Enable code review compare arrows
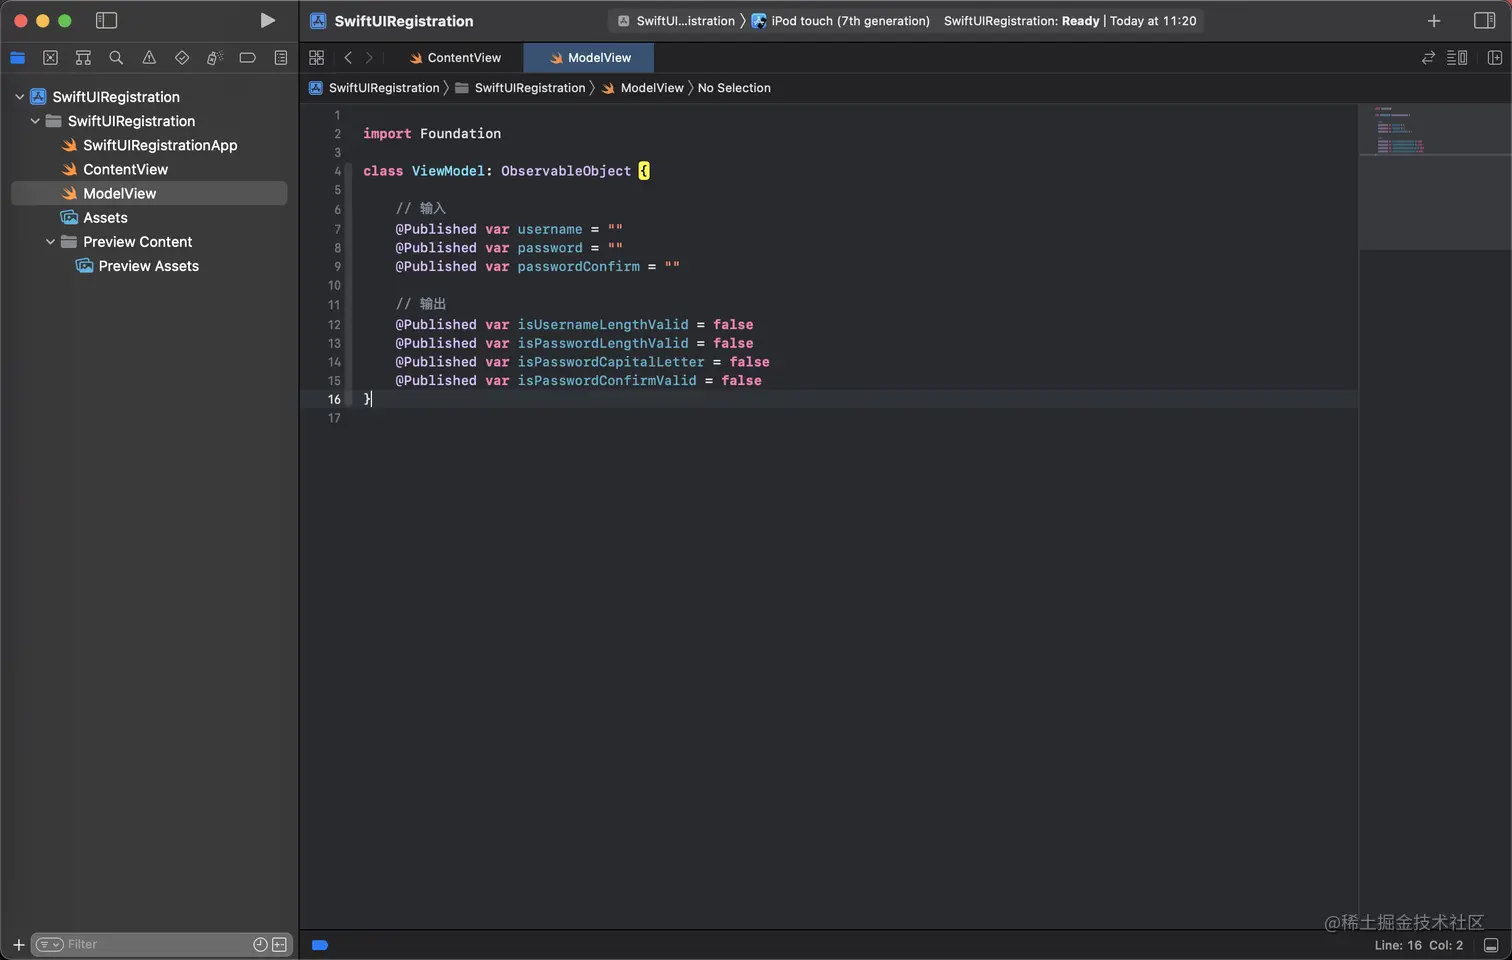This screenshot has width=1512, height=960. 1428,58
